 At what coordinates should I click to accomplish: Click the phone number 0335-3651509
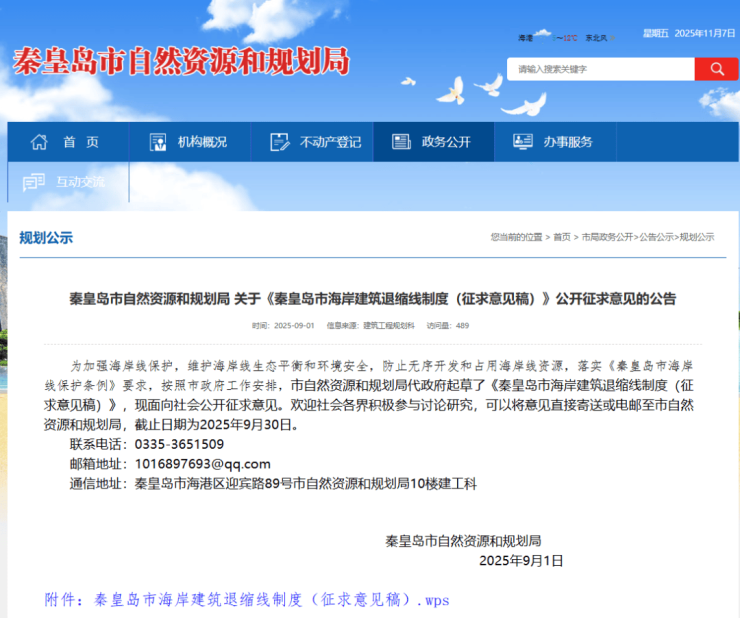tap(179, 444)
